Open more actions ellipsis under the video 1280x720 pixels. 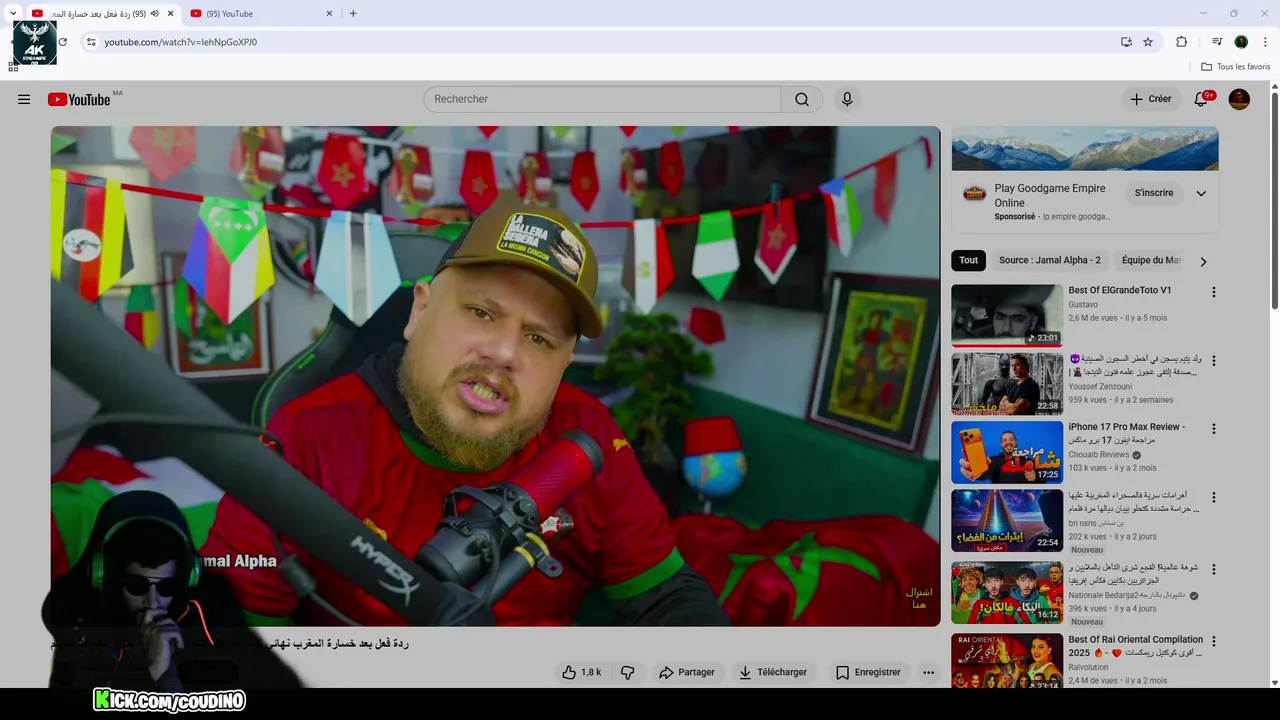[928, 672]
